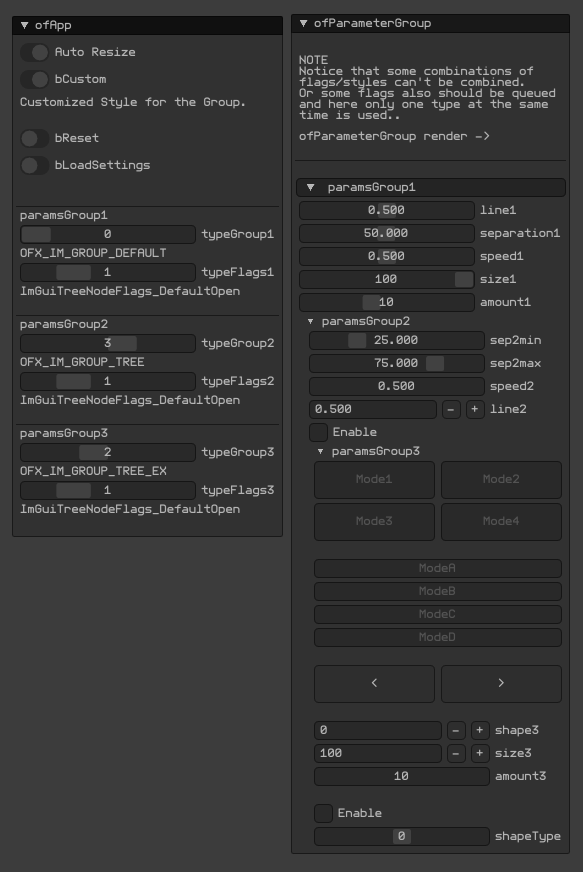Screen dimensions: 583x872
Task: Increase size3 with plus button
Action: [480, 753]
